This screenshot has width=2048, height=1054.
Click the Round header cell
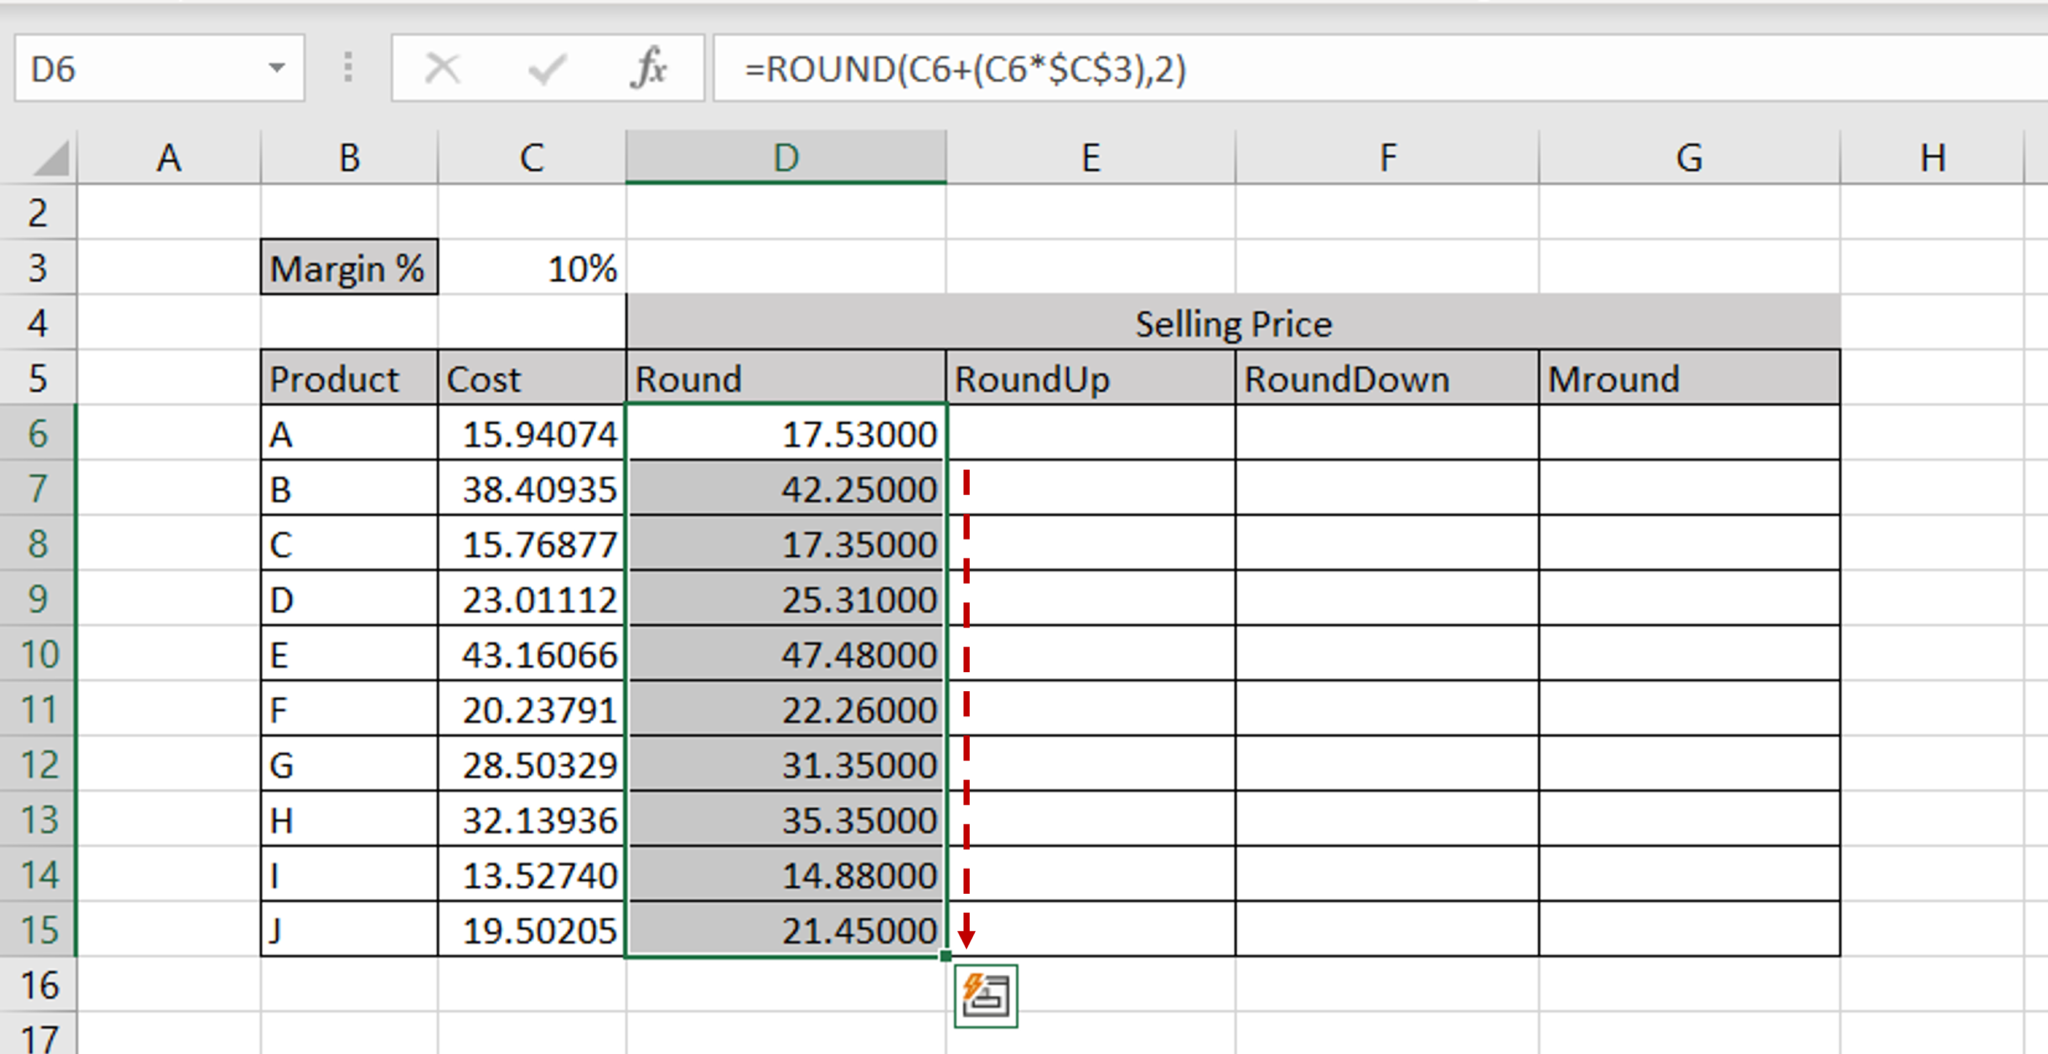pos(786,378)
